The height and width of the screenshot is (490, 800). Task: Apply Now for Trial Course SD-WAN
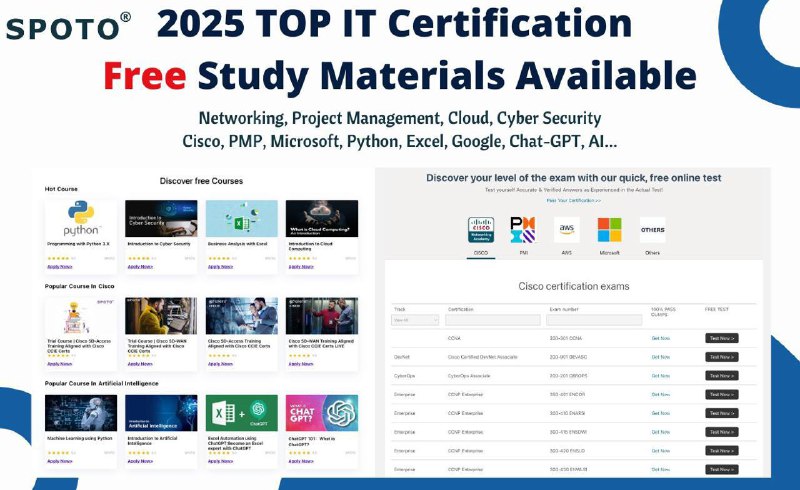[140, 364]
